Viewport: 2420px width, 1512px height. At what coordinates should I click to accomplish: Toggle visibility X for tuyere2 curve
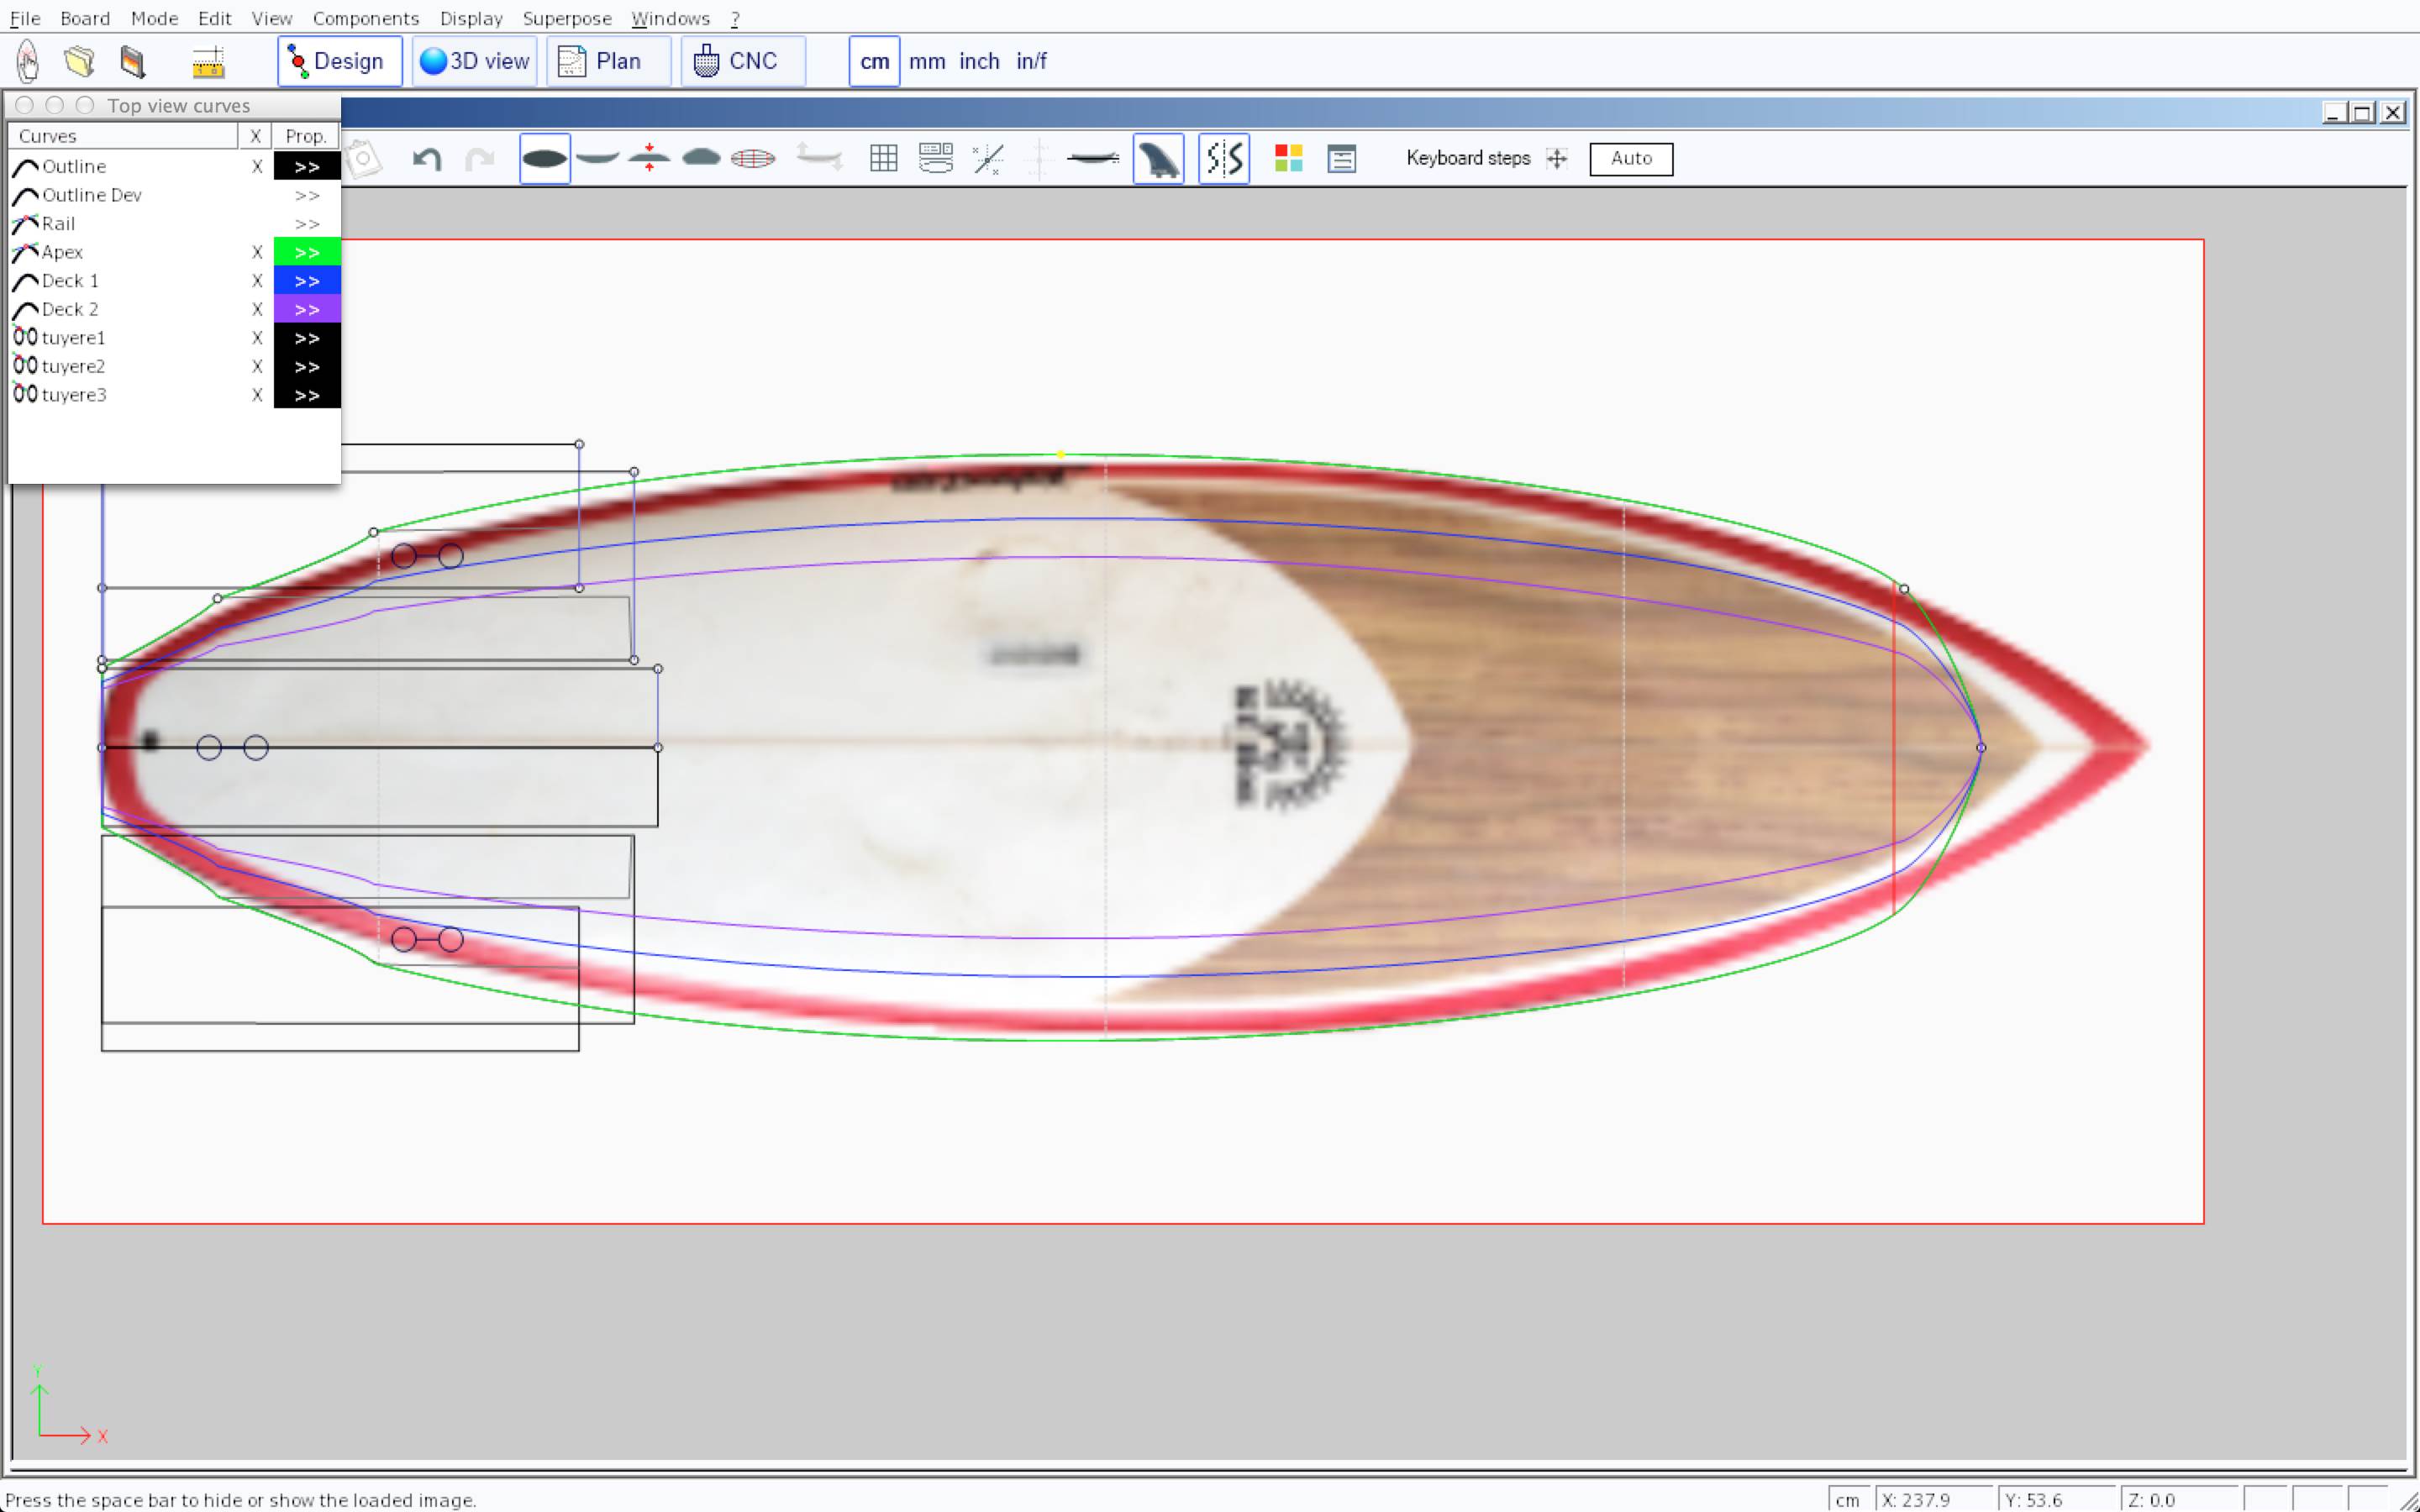[x=257, y=367]
